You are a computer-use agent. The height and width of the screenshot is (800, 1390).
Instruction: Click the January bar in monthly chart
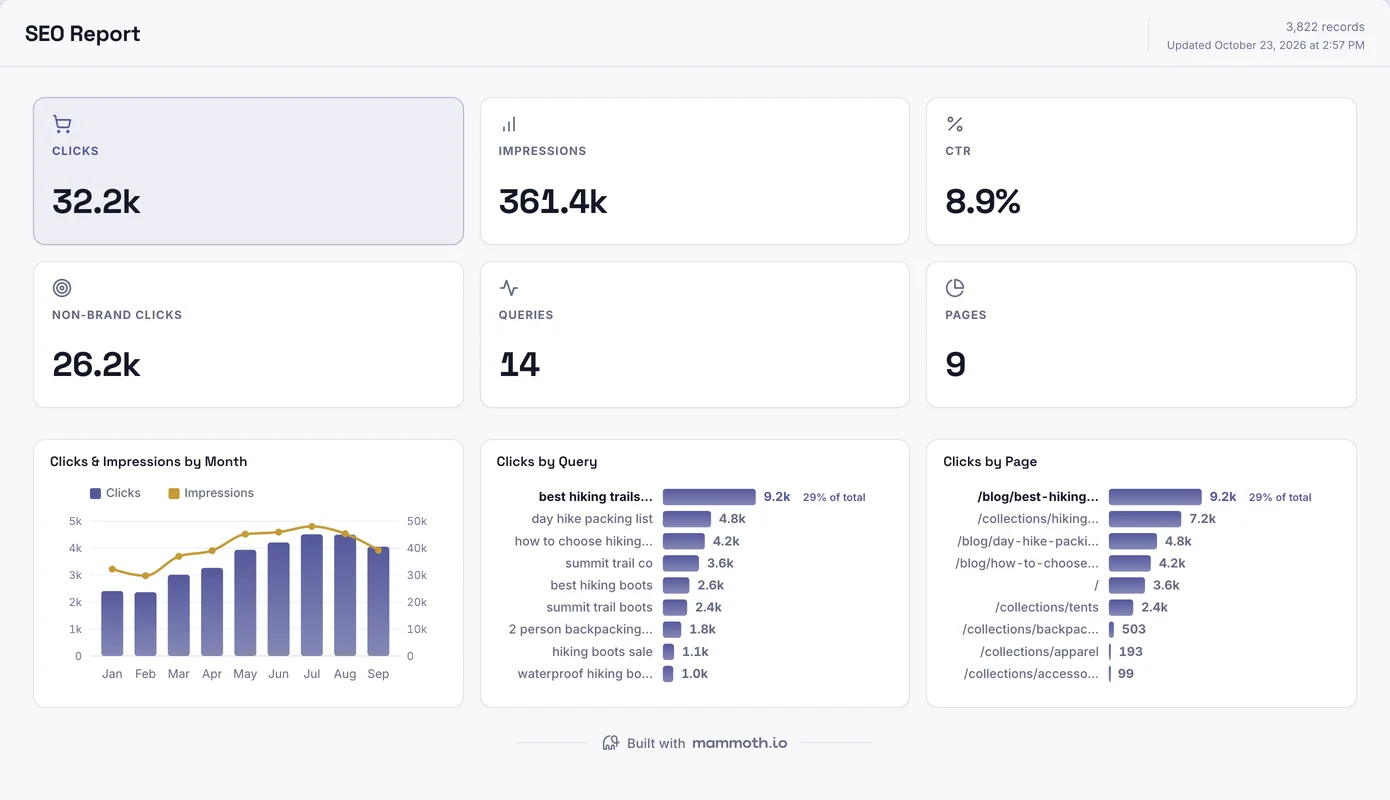112,624
